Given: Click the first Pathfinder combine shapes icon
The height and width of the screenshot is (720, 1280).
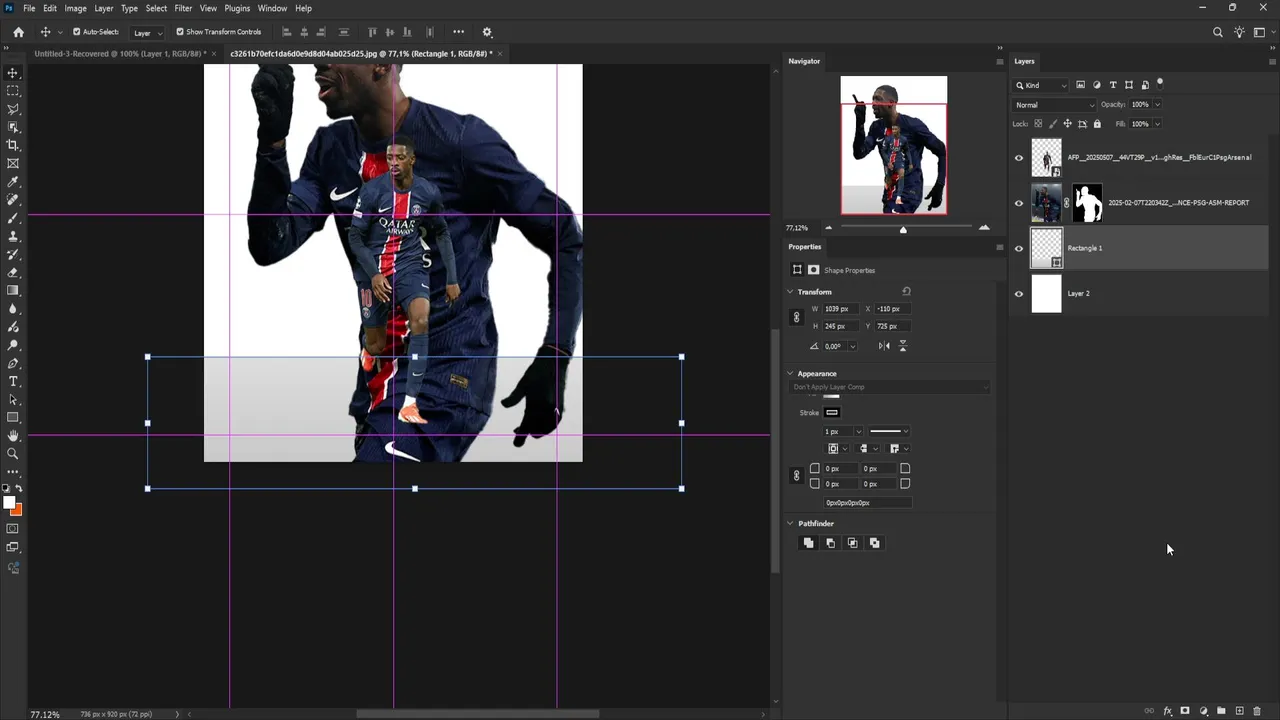Looking at the screenshot, I should point(808,543).
